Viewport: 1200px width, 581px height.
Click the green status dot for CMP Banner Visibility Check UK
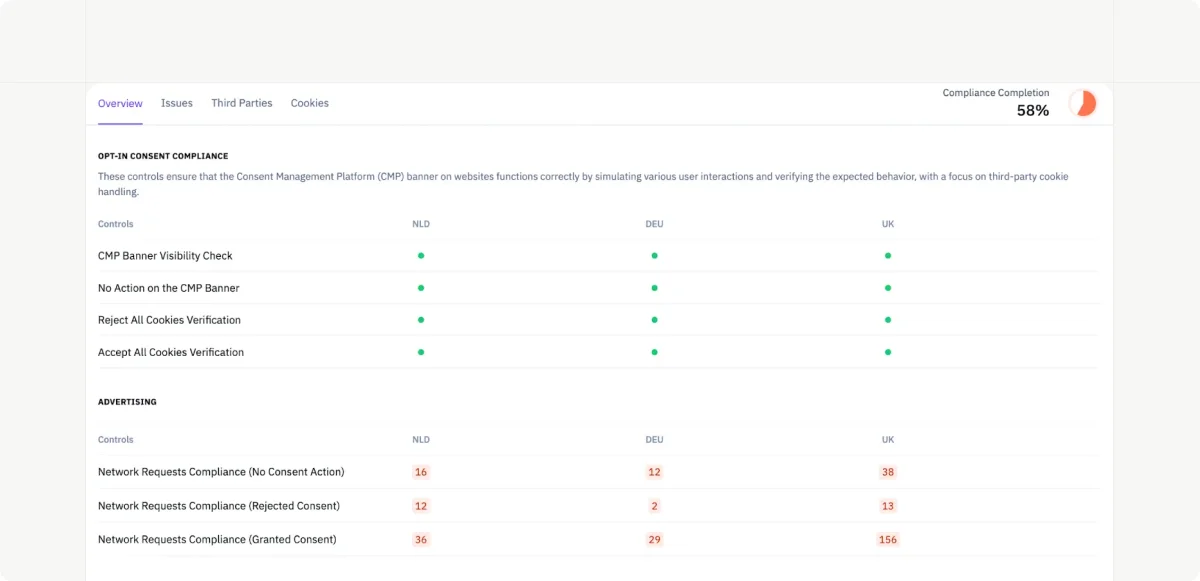[x=888, y=256]
